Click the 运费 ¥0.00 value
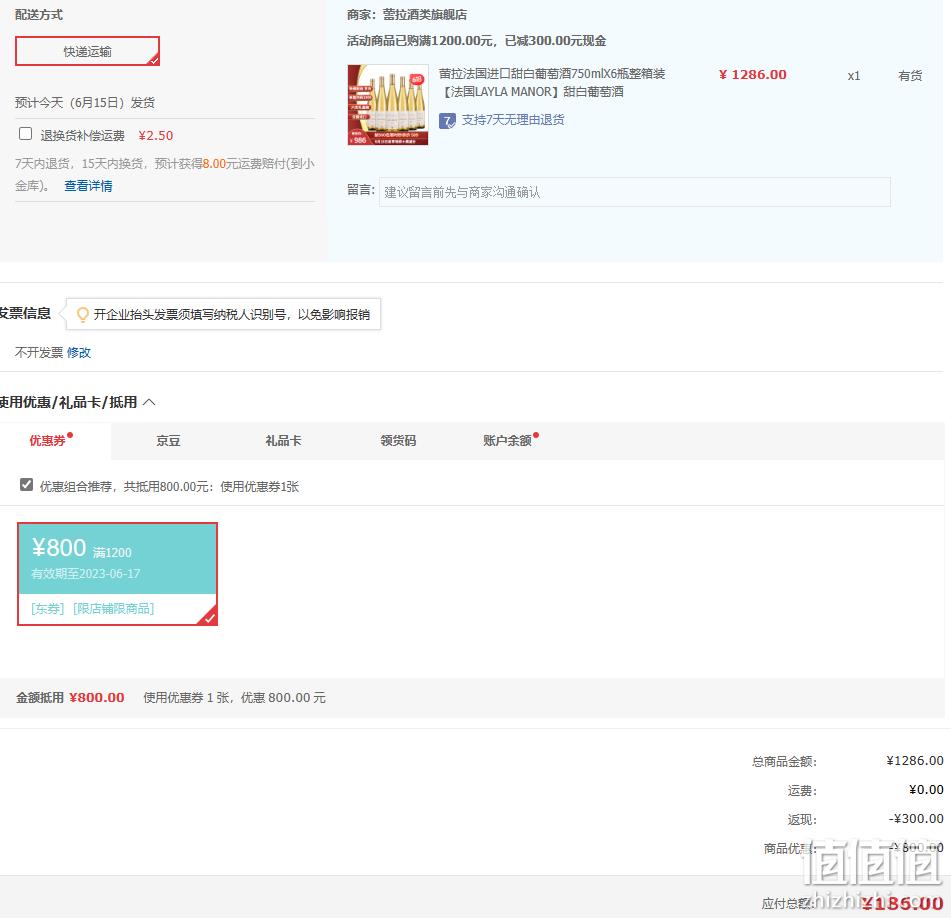The height and width of the screenshot is (918, 951). point(926,789)
